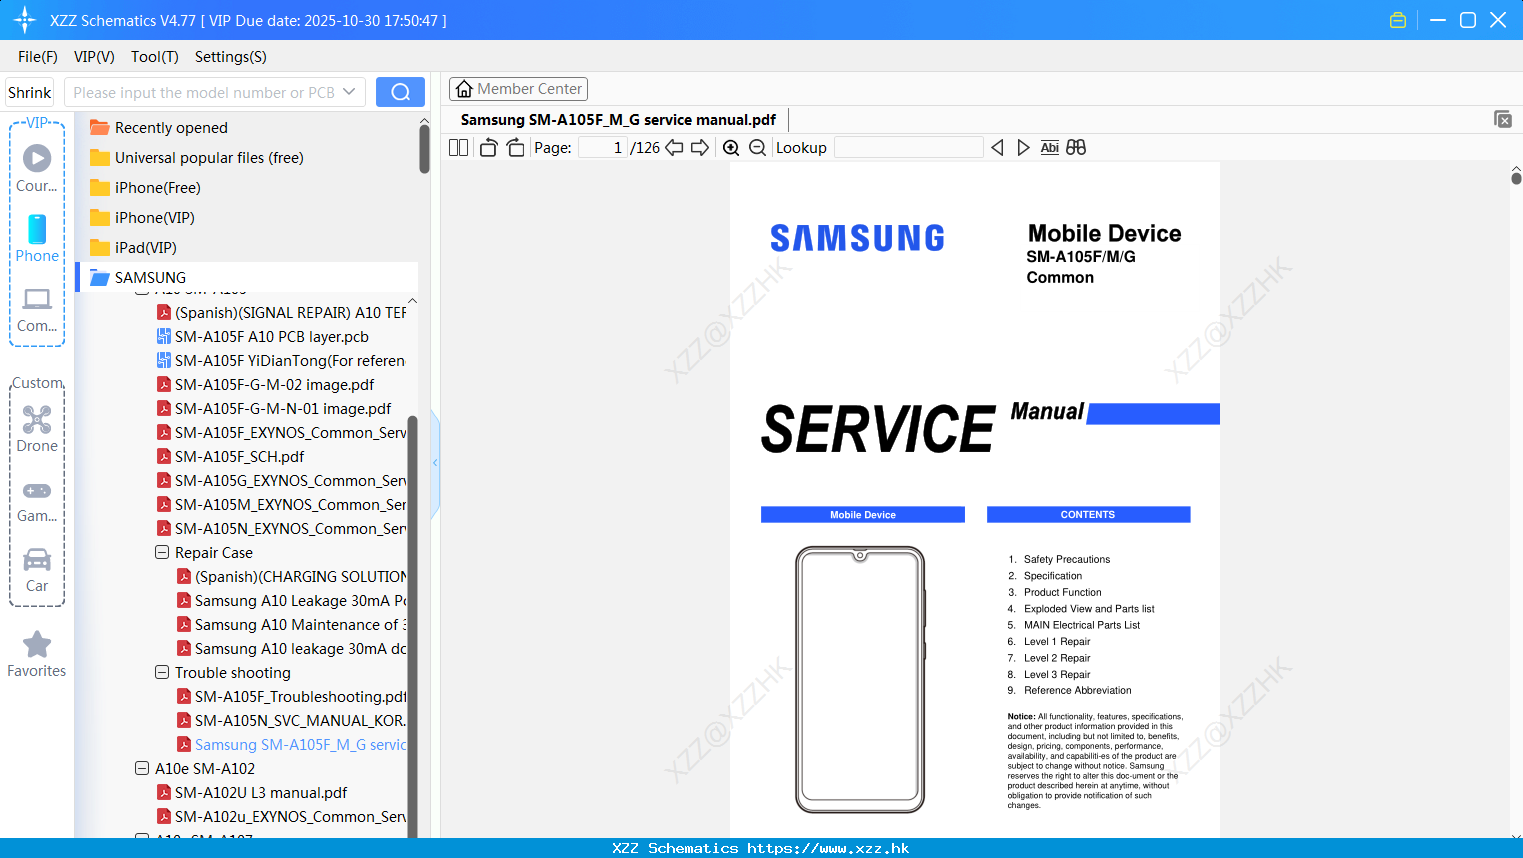Click the binoculars search icon

coord(1076,147)
